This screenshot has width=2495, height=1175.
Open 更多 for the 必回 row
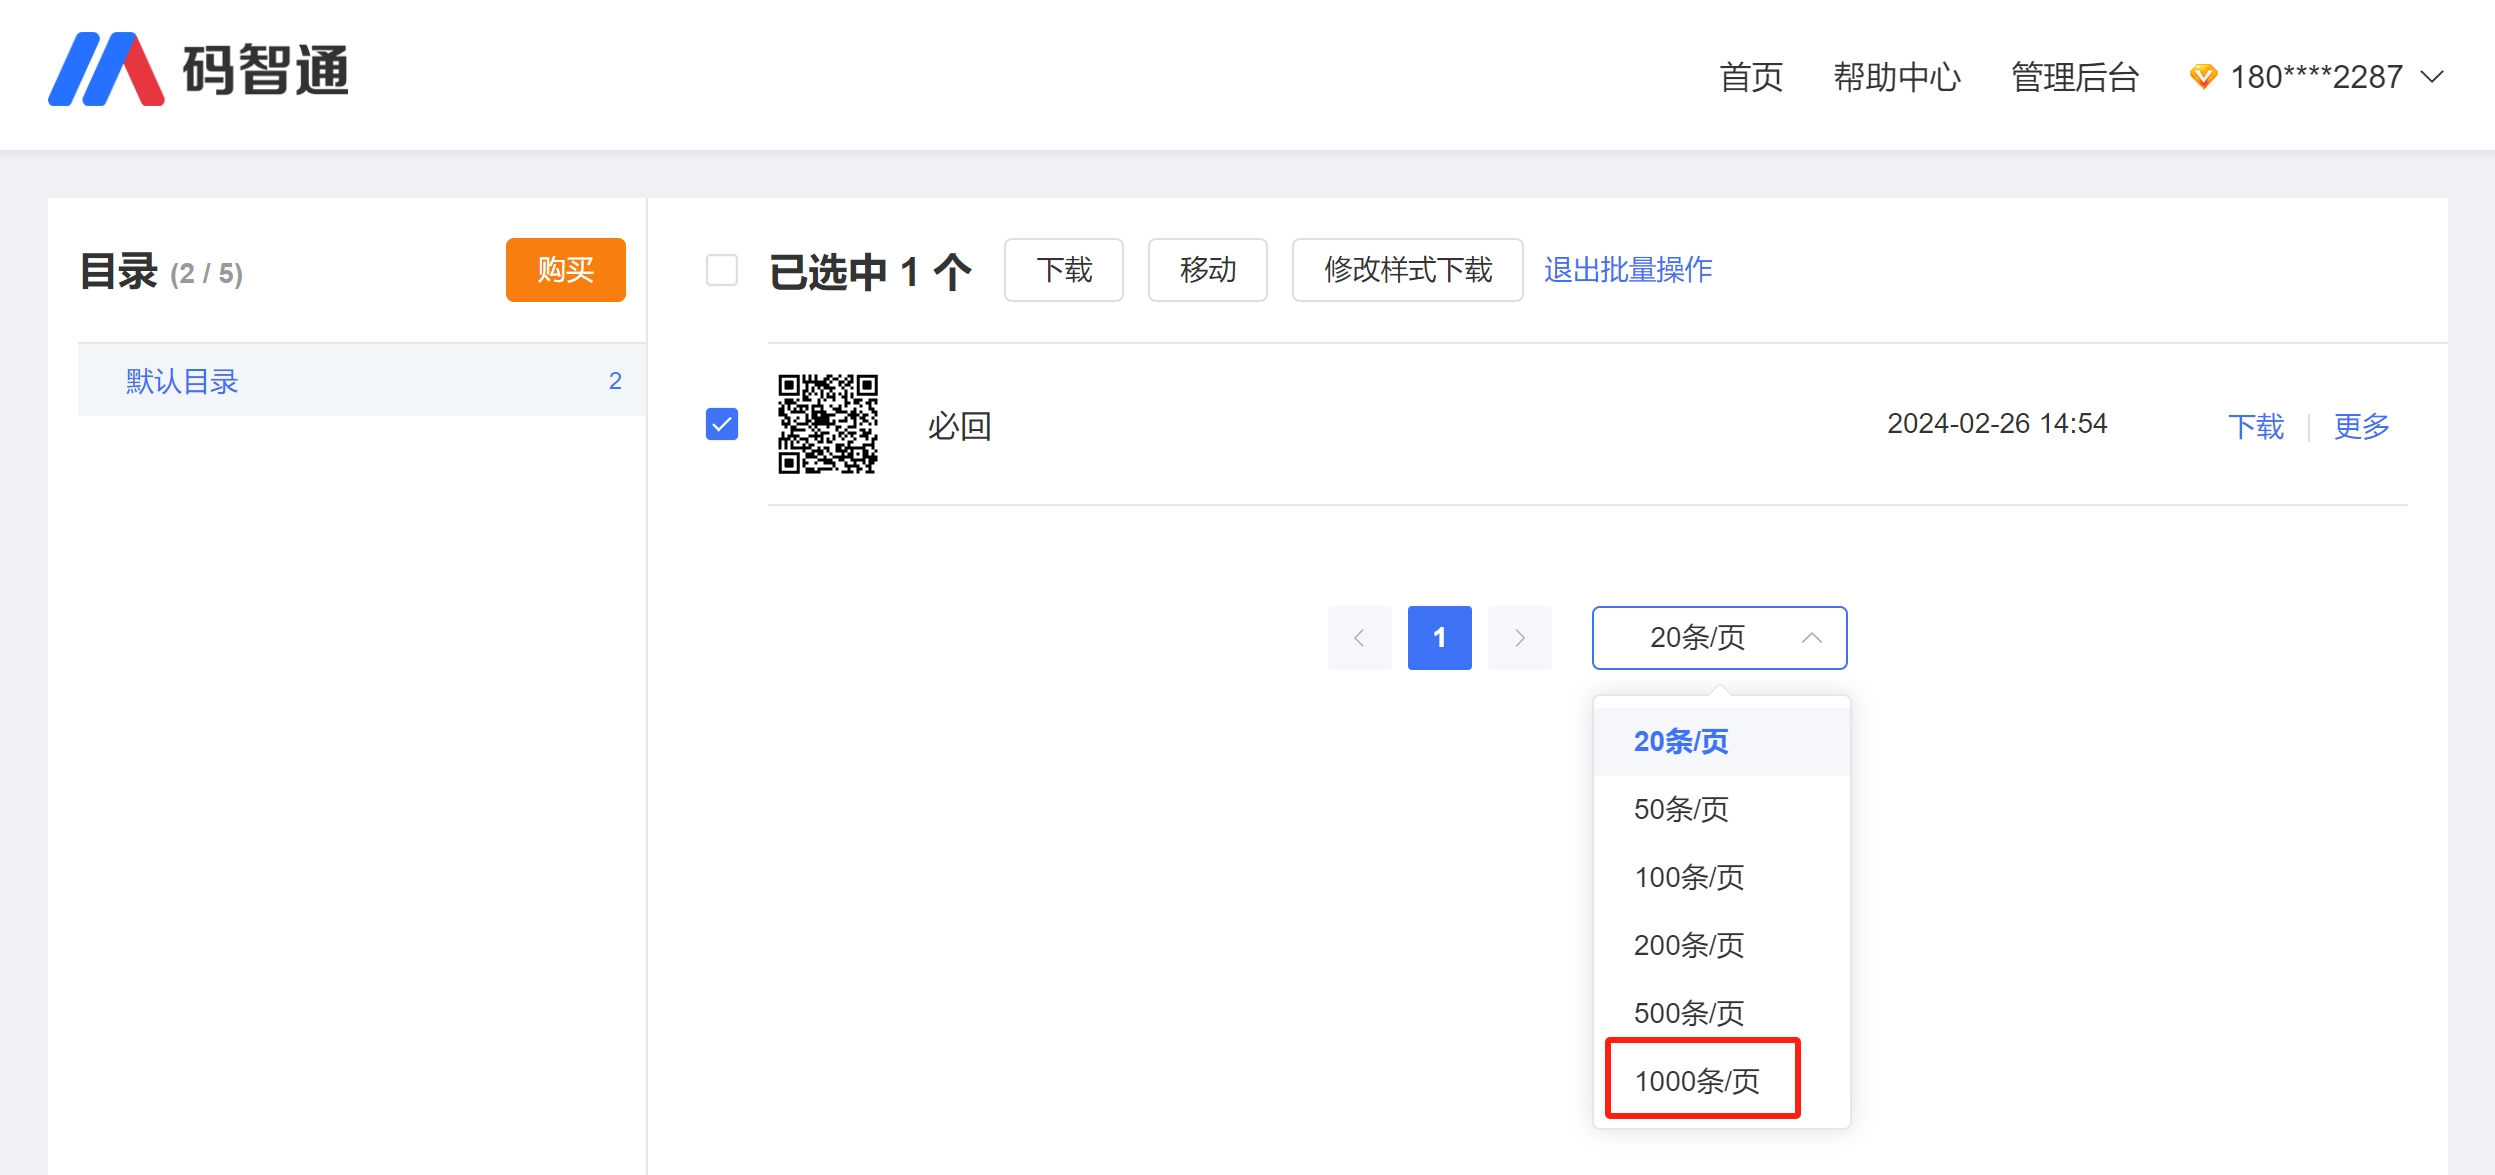(2361, 427)
